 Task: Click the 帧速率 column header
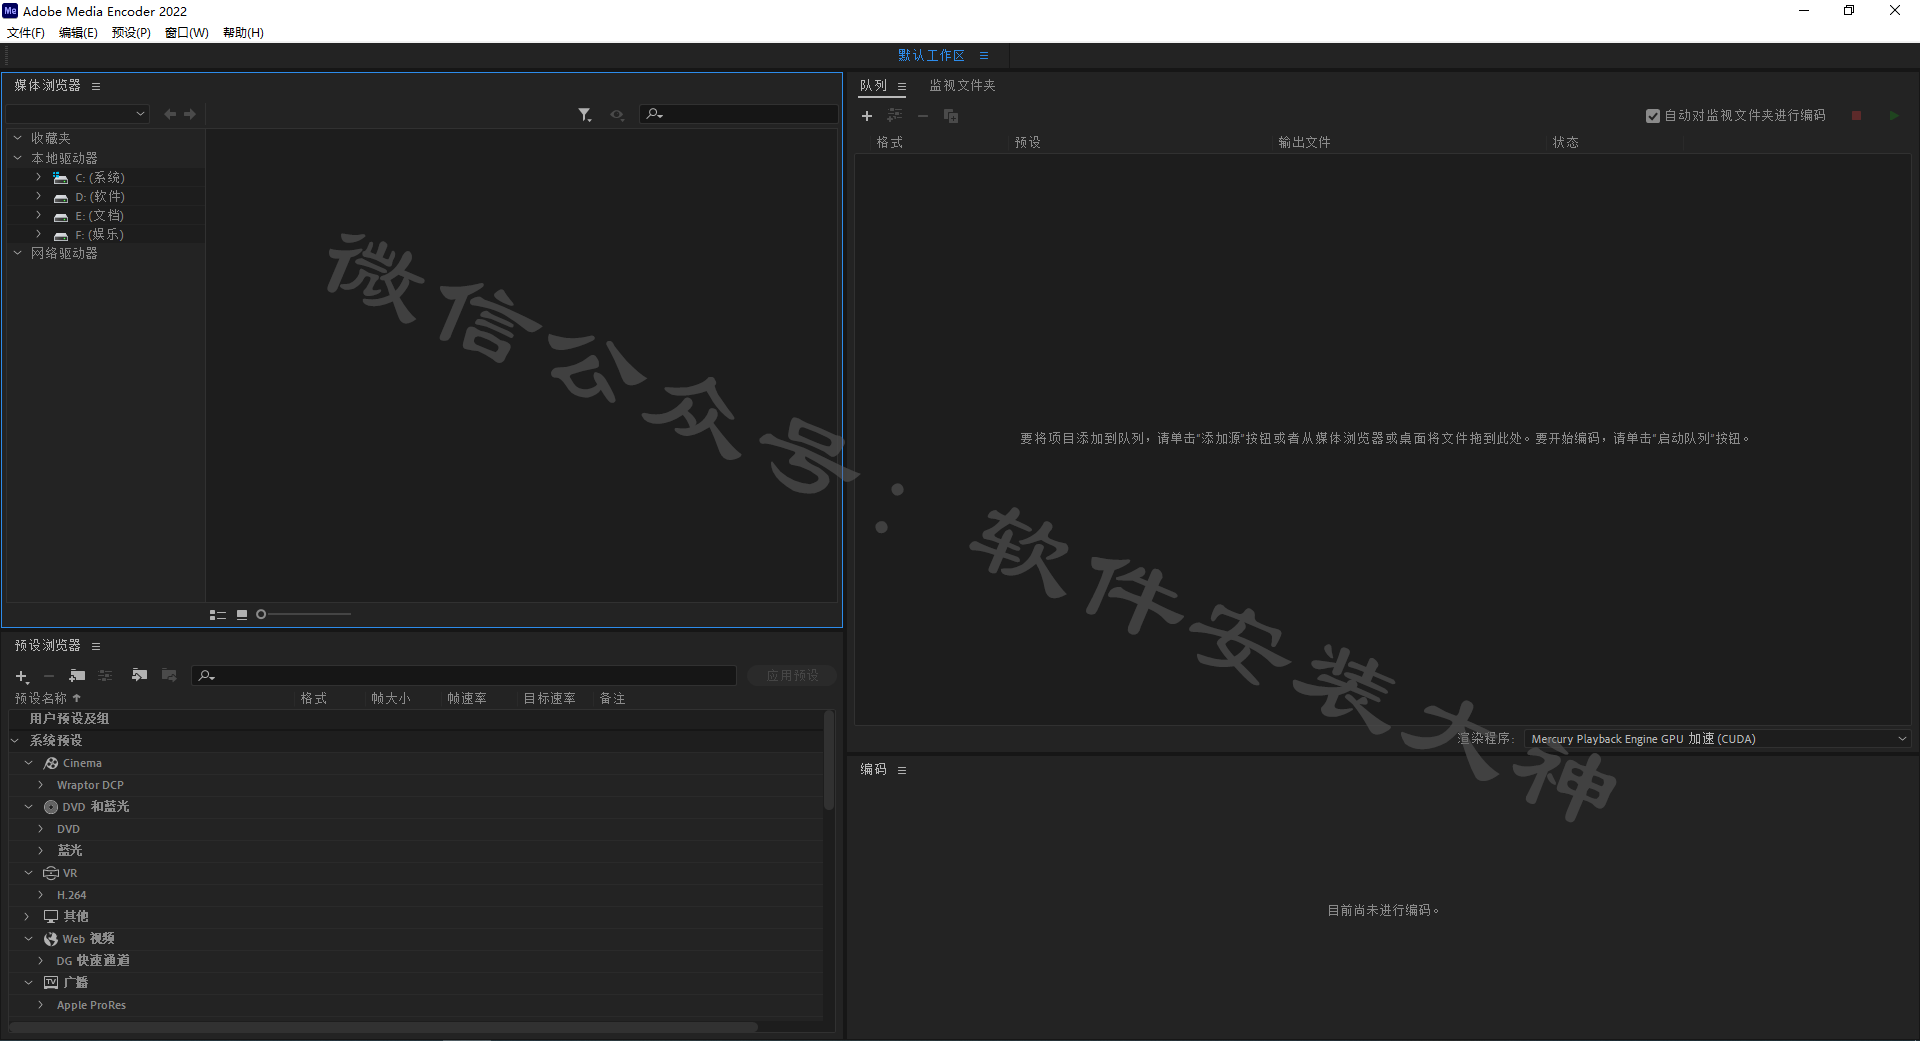[467, 699]
